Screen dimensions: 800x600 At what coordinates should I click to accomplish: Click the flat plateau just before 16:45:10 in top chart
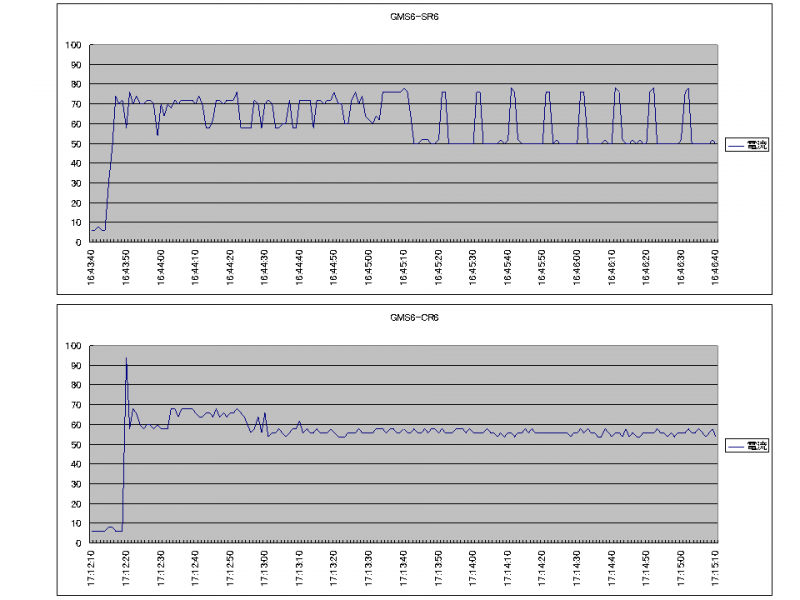pos(392,92)
